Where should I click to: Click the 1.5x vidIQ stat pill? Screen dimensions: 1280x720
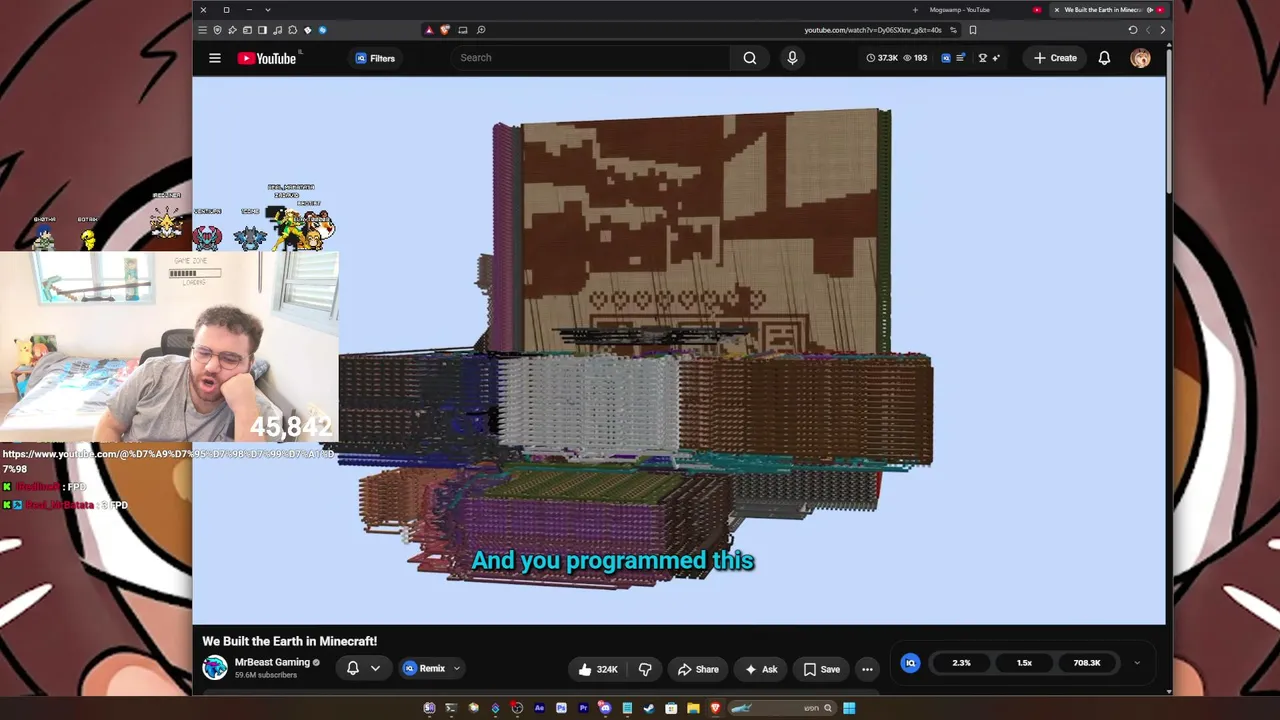pos(1024,663)
